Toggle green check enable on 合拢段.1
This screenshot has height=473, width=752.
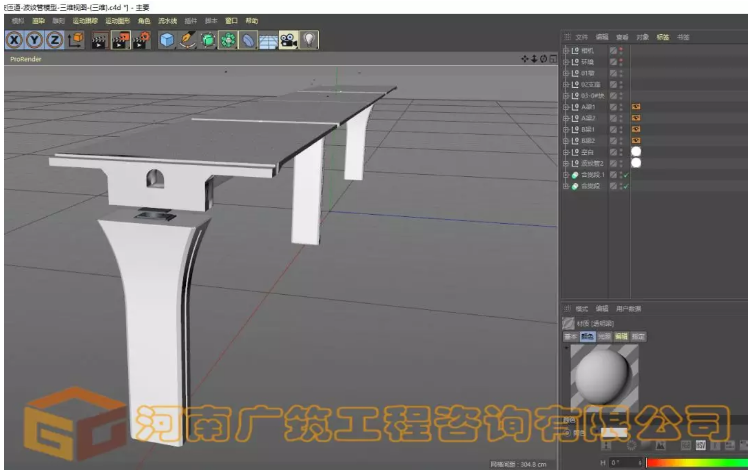pos(626,175)
